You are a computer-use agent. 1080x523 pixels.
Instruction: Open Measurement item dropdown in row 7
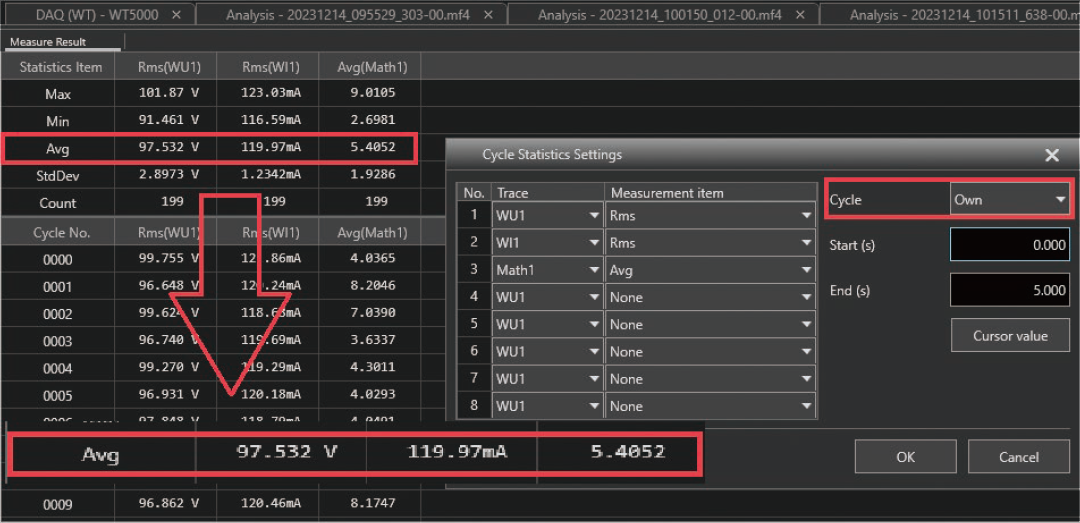[x=710, y=378]
